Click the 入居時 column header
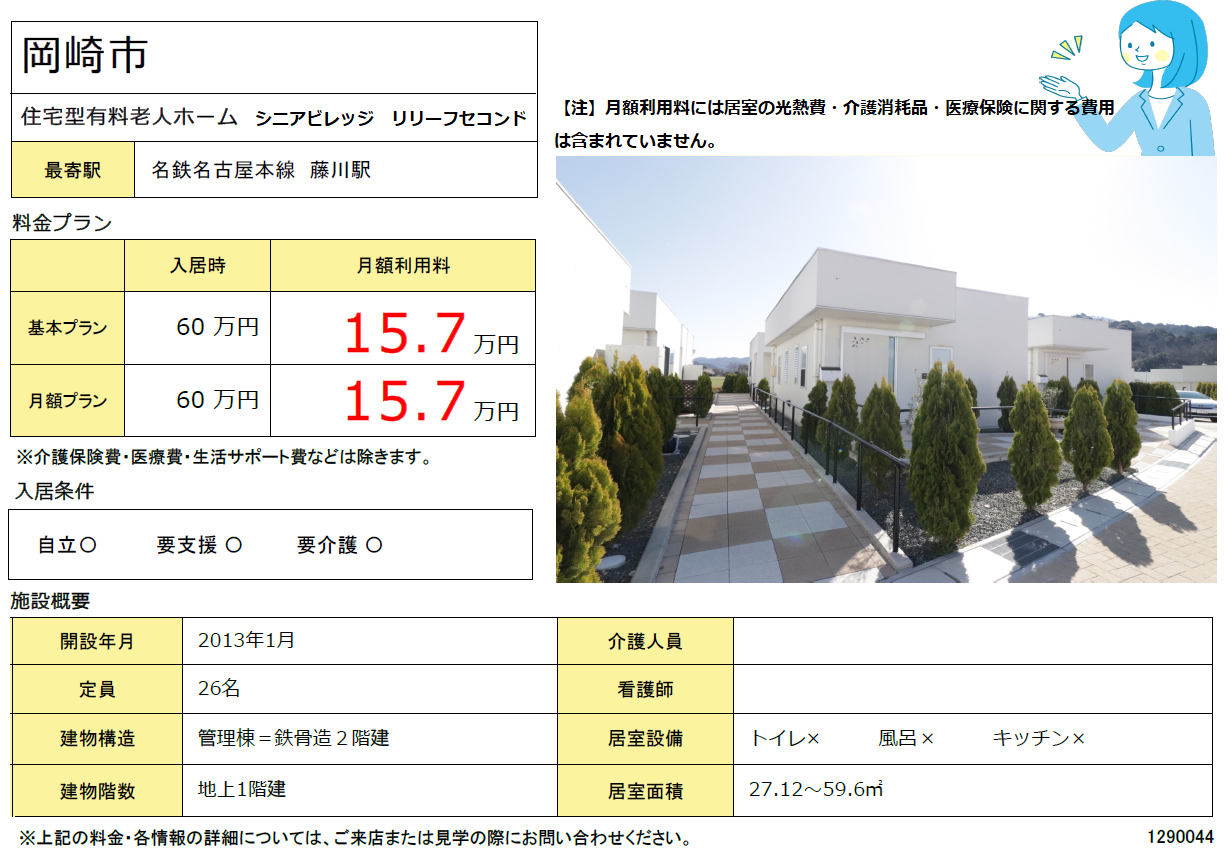The height and width of the screenshot is (858, 1228). click(x=197, y=266)
